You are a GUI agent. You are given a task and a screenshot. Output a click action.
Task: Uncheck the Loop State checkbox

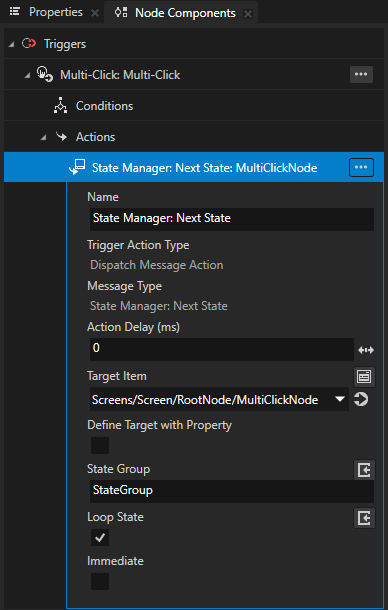pos(100,538)
